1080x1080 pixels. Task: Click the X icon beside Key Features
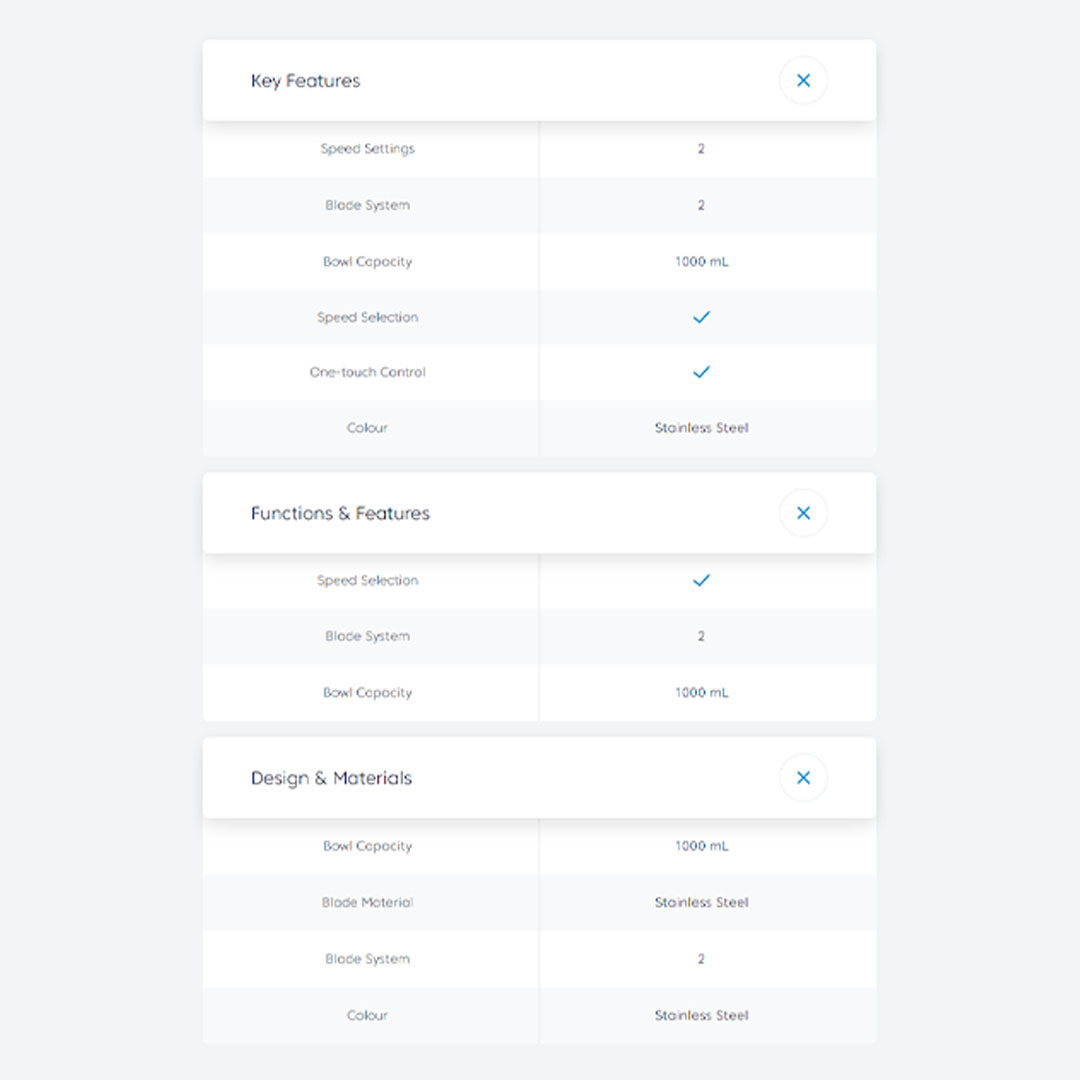tap(803, 81)
